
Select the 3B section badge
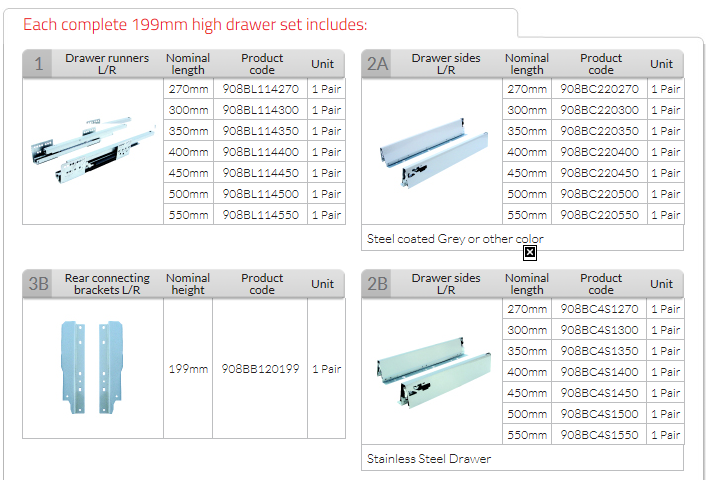38,284
